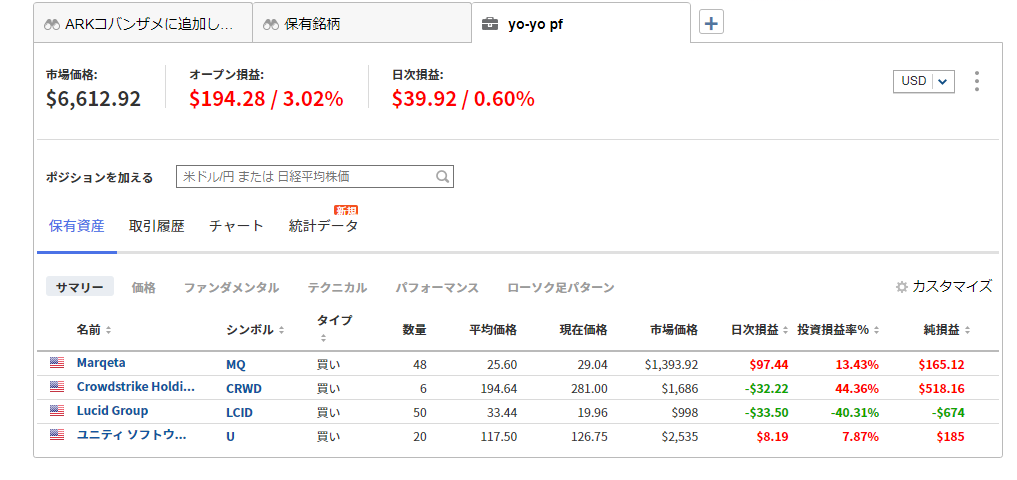The height and width of the screenshot is (480, 1017).
Task: Click briefcase icon on yo-yo pf tab
Action: tap(490, 25)
